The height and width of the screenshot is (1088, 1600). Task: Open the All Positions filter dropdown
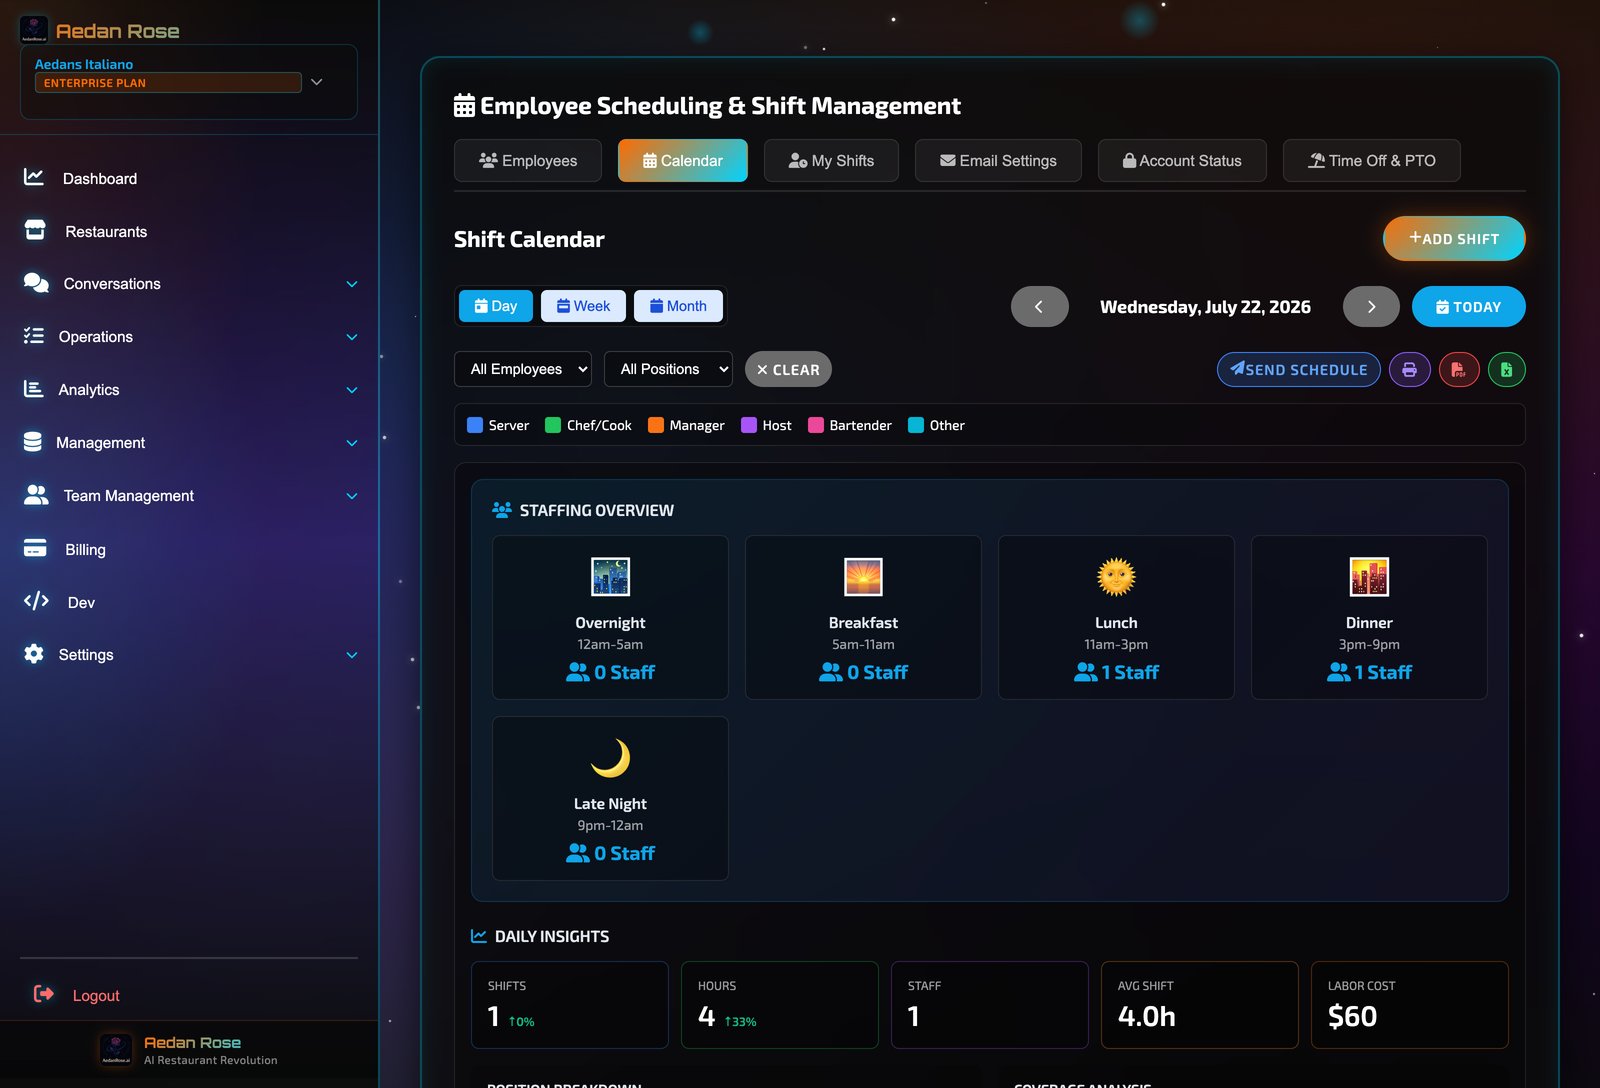coord(669,369)
